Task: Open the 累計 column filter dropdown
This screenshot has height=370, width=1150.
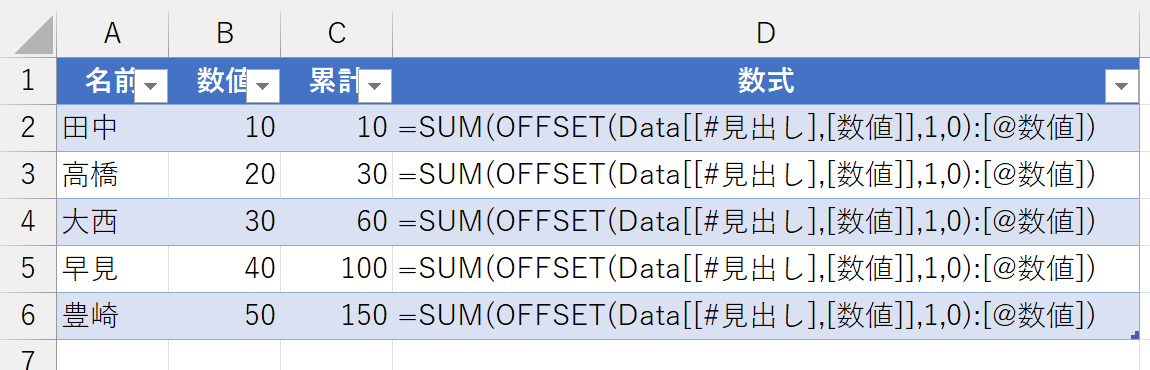Action: (x=376, y=87)
